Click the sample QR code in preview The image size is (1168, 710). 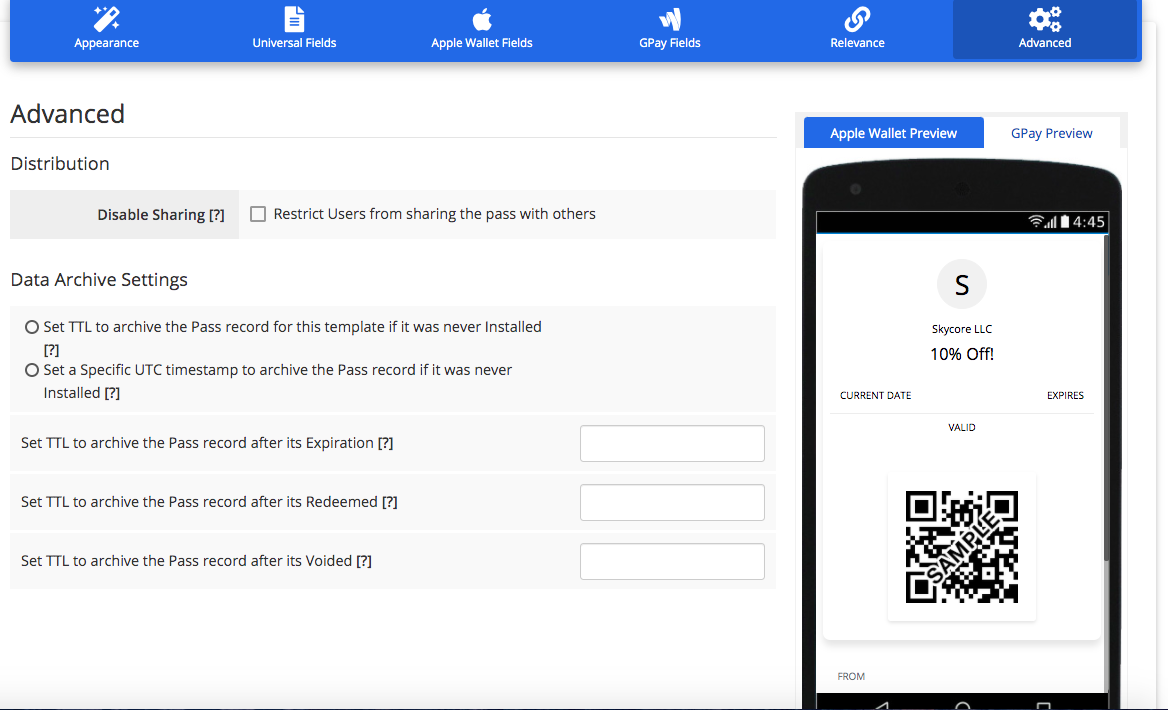962,547
